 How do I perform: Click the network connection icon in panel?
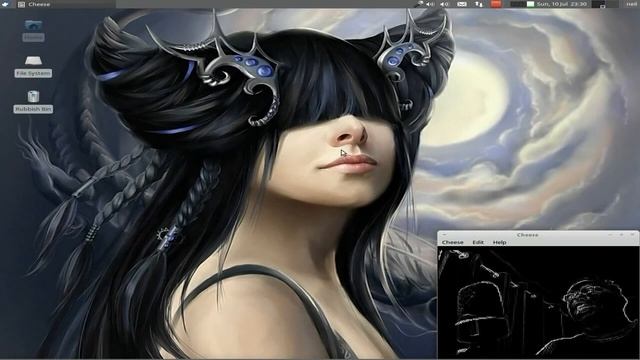[479, 4]
